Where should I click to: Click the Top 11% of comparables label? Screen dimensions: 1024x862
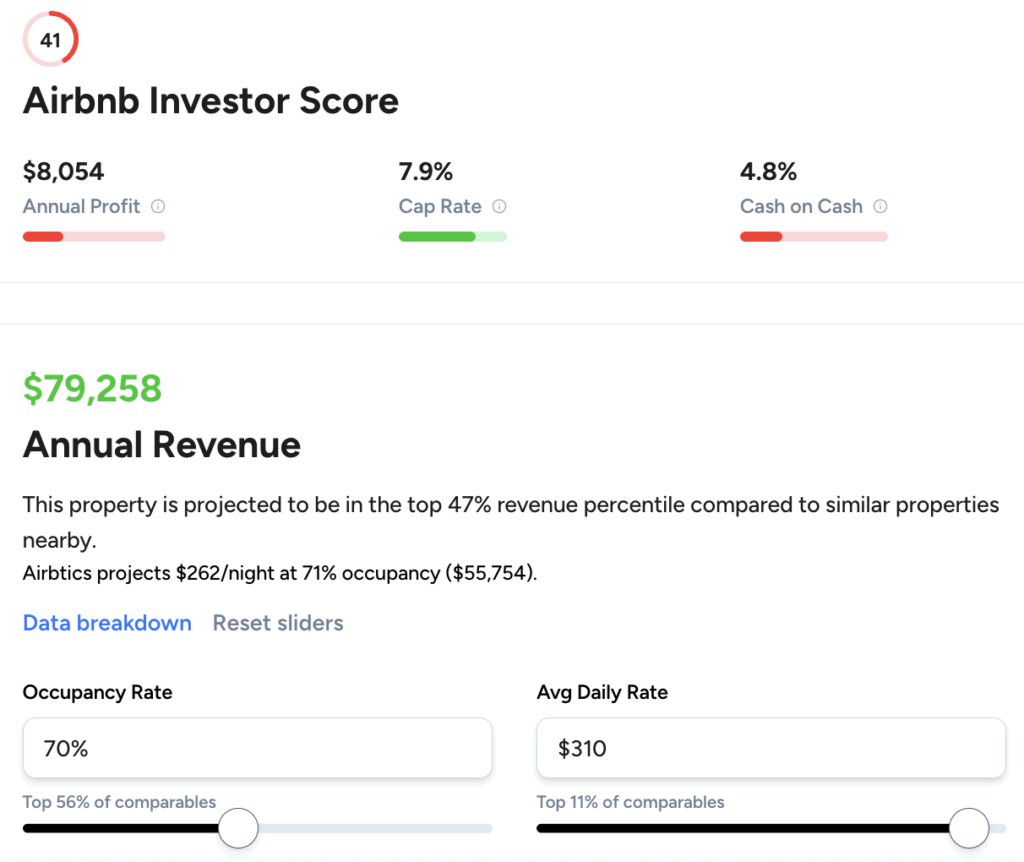(630, 802)
